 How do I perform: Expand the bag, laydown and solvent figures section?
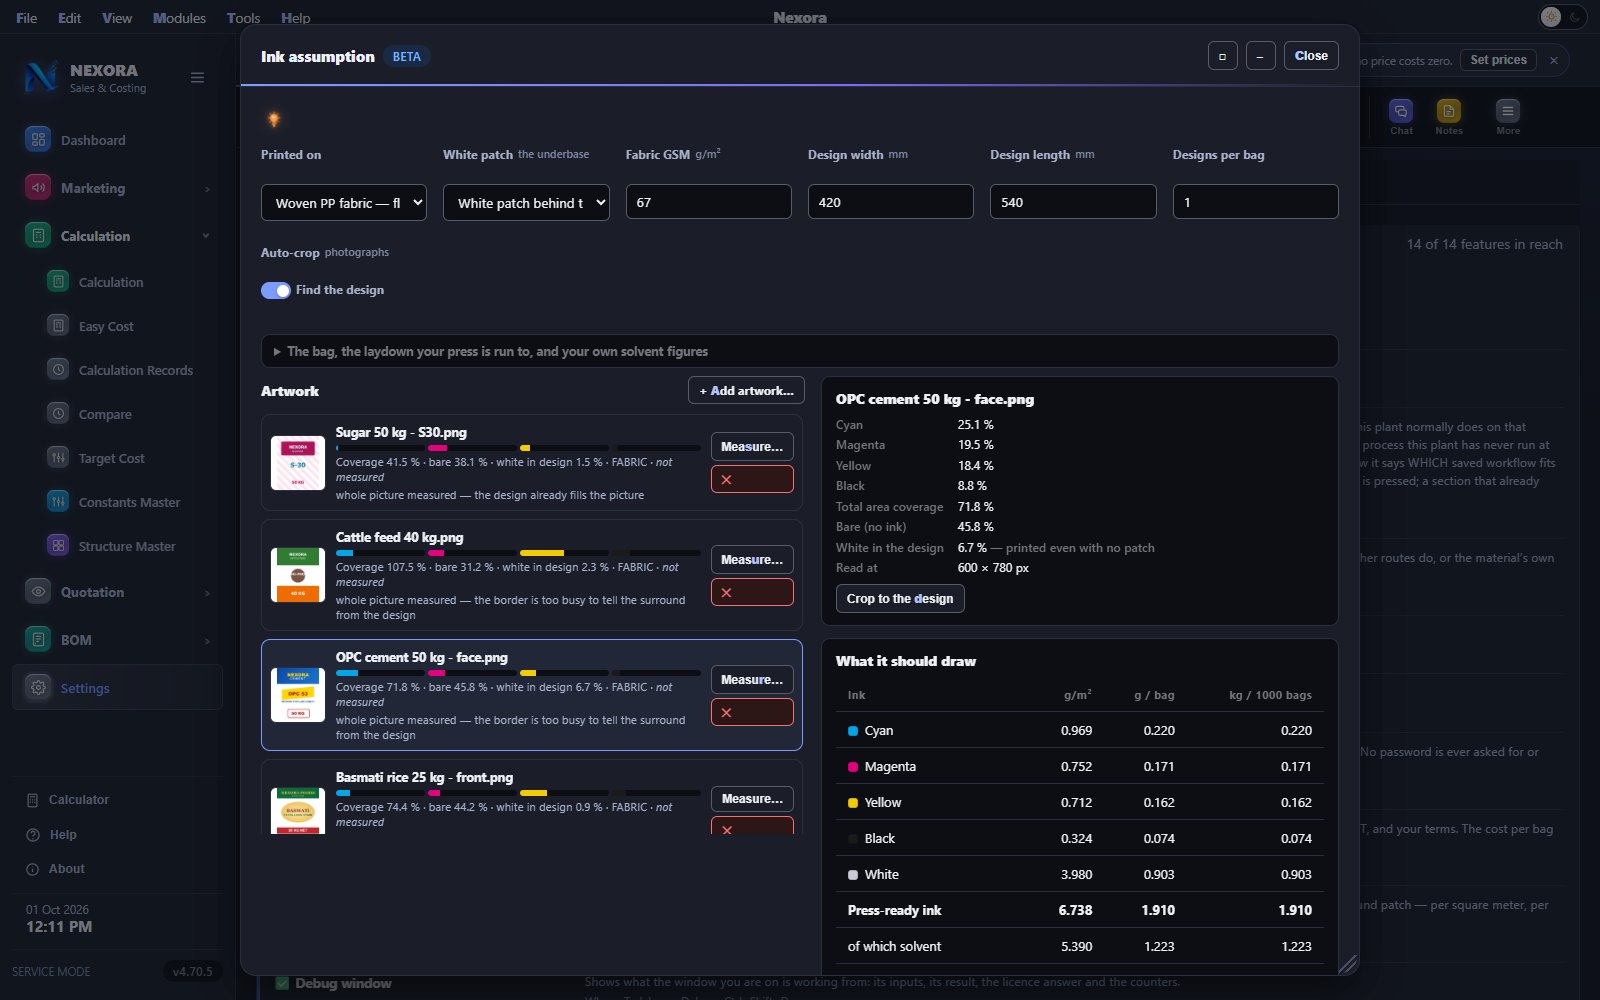coord(799,351)
